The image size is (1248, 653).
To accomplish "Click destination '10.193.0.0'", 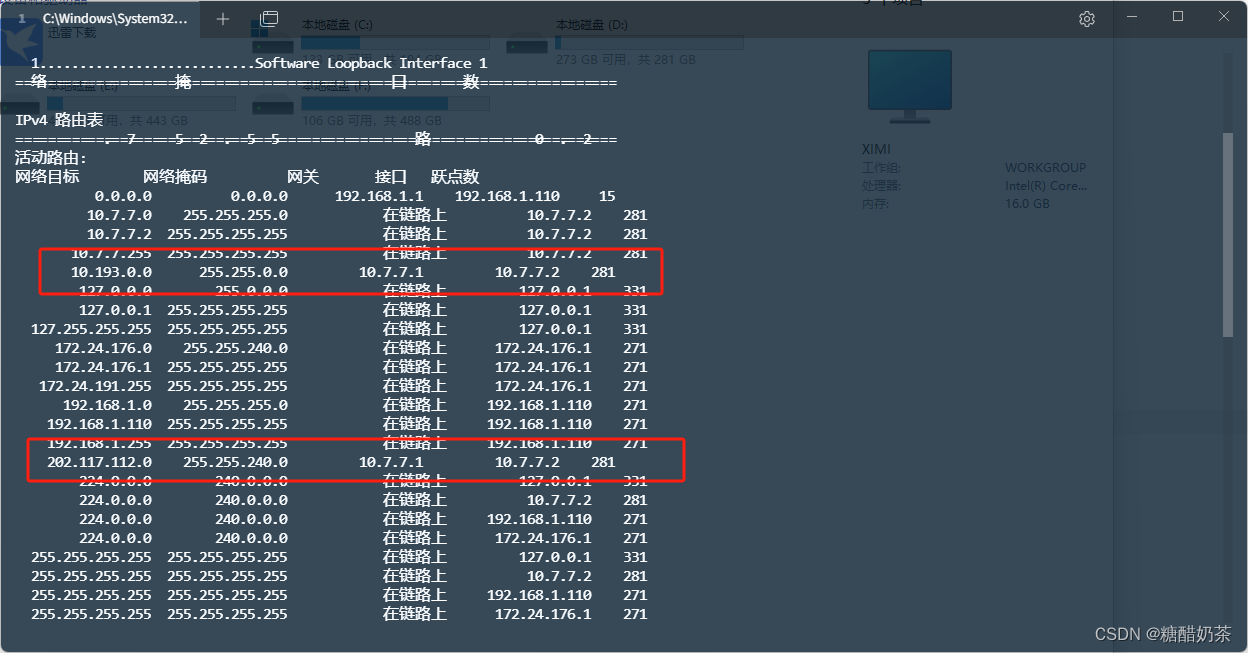I will tap(111, 272).
